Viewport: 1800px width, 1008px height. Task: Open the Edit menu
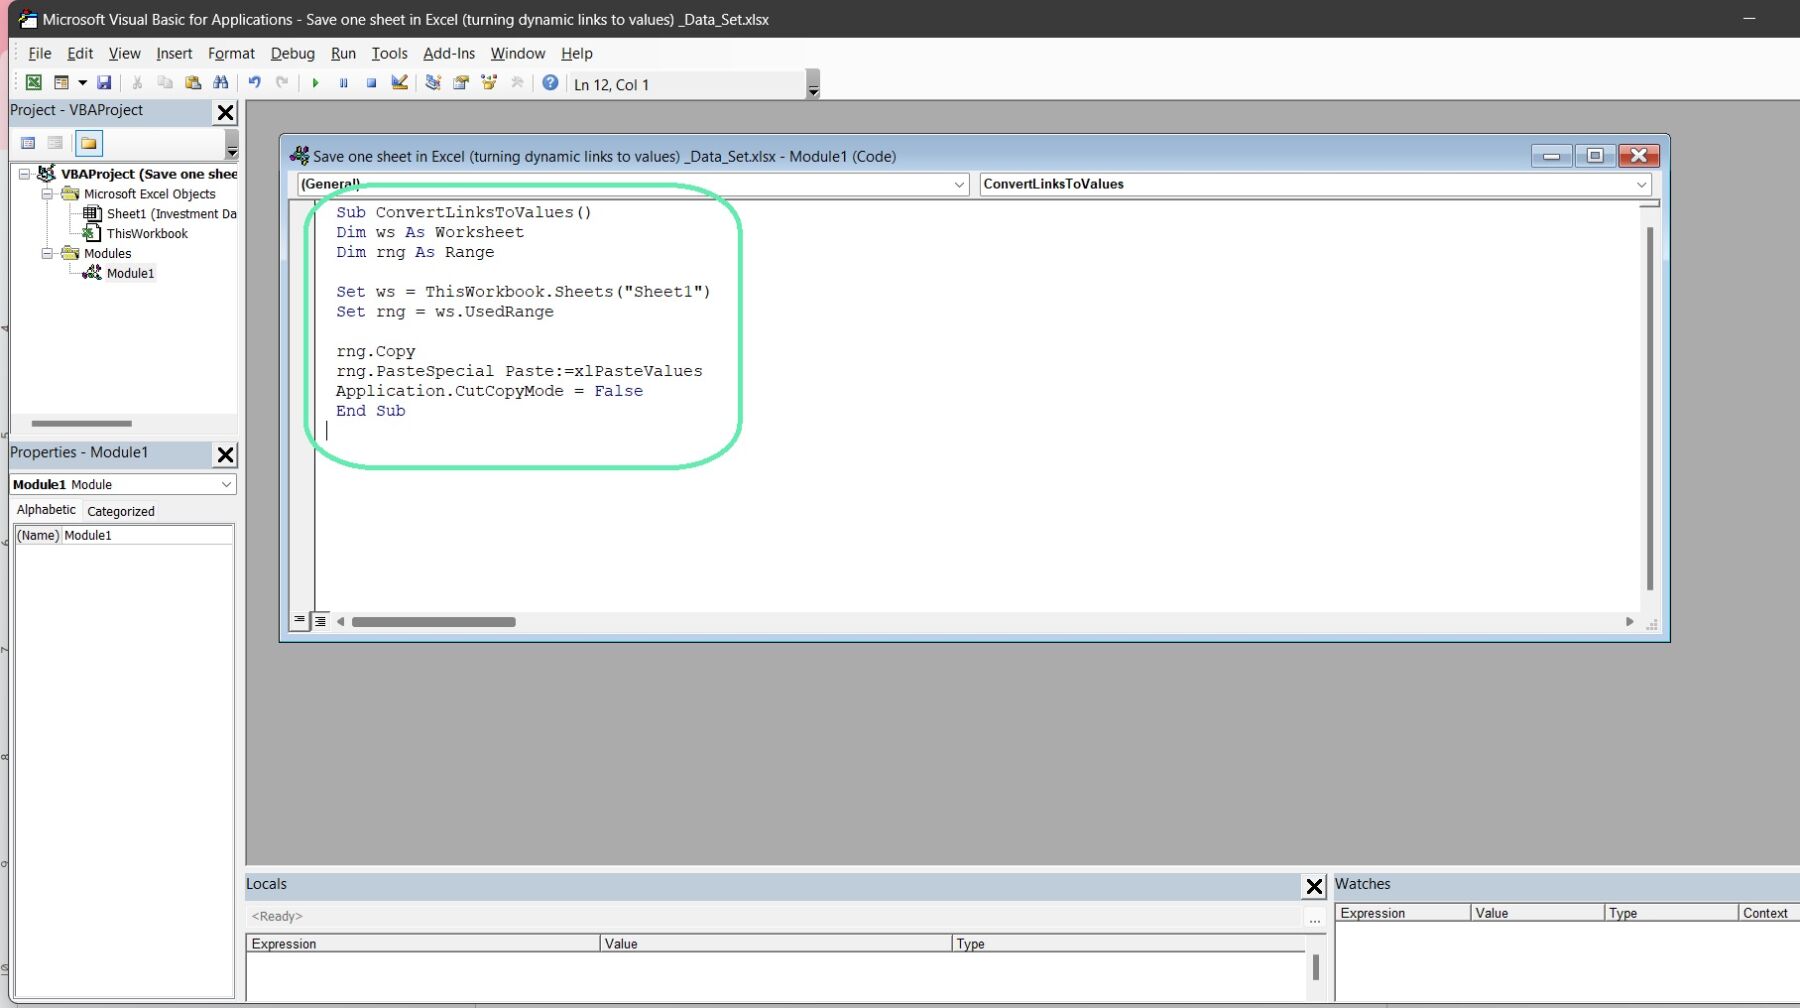click(x=80, y=53)
